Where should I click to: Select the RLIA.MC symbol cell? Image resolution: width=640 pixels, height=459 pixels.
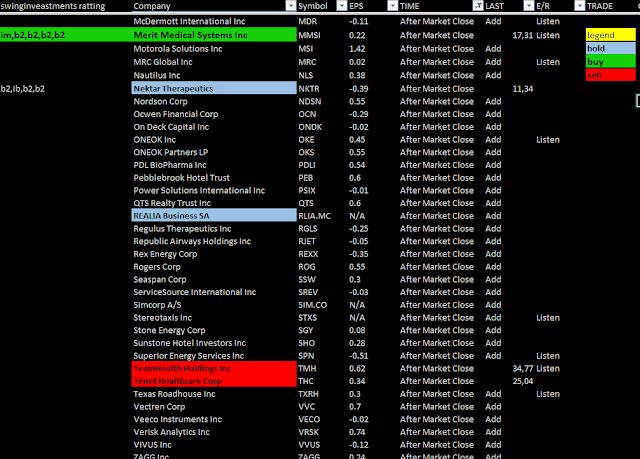coord(314,216)
